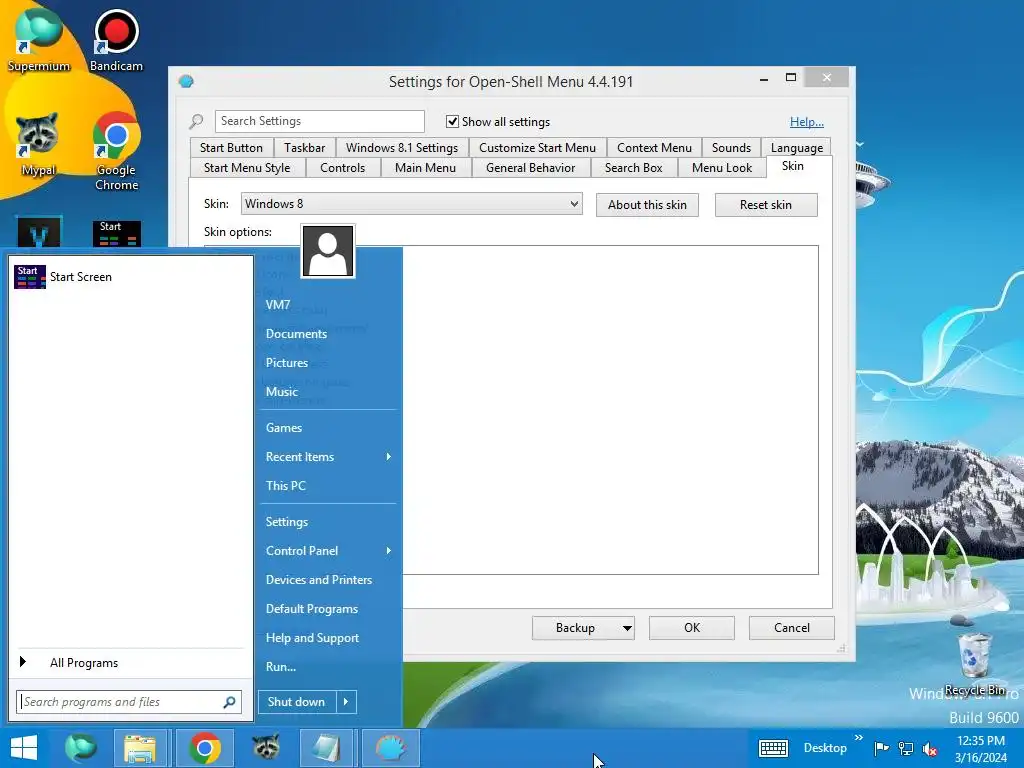1024x768 pixels.
Task: Select the Context Menu tab
Action: [654, 148]
